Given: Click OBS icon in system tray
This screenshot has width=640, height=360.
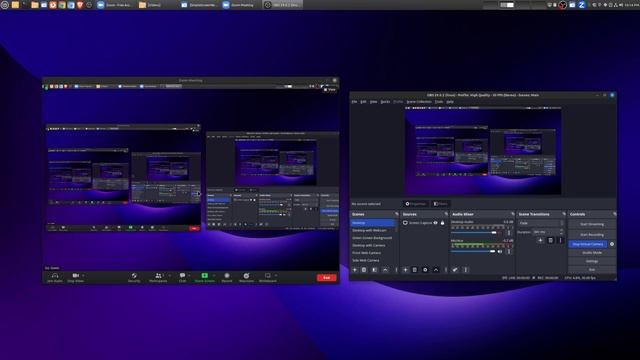Looking at the screenshot, I should (x=562, y=5).
